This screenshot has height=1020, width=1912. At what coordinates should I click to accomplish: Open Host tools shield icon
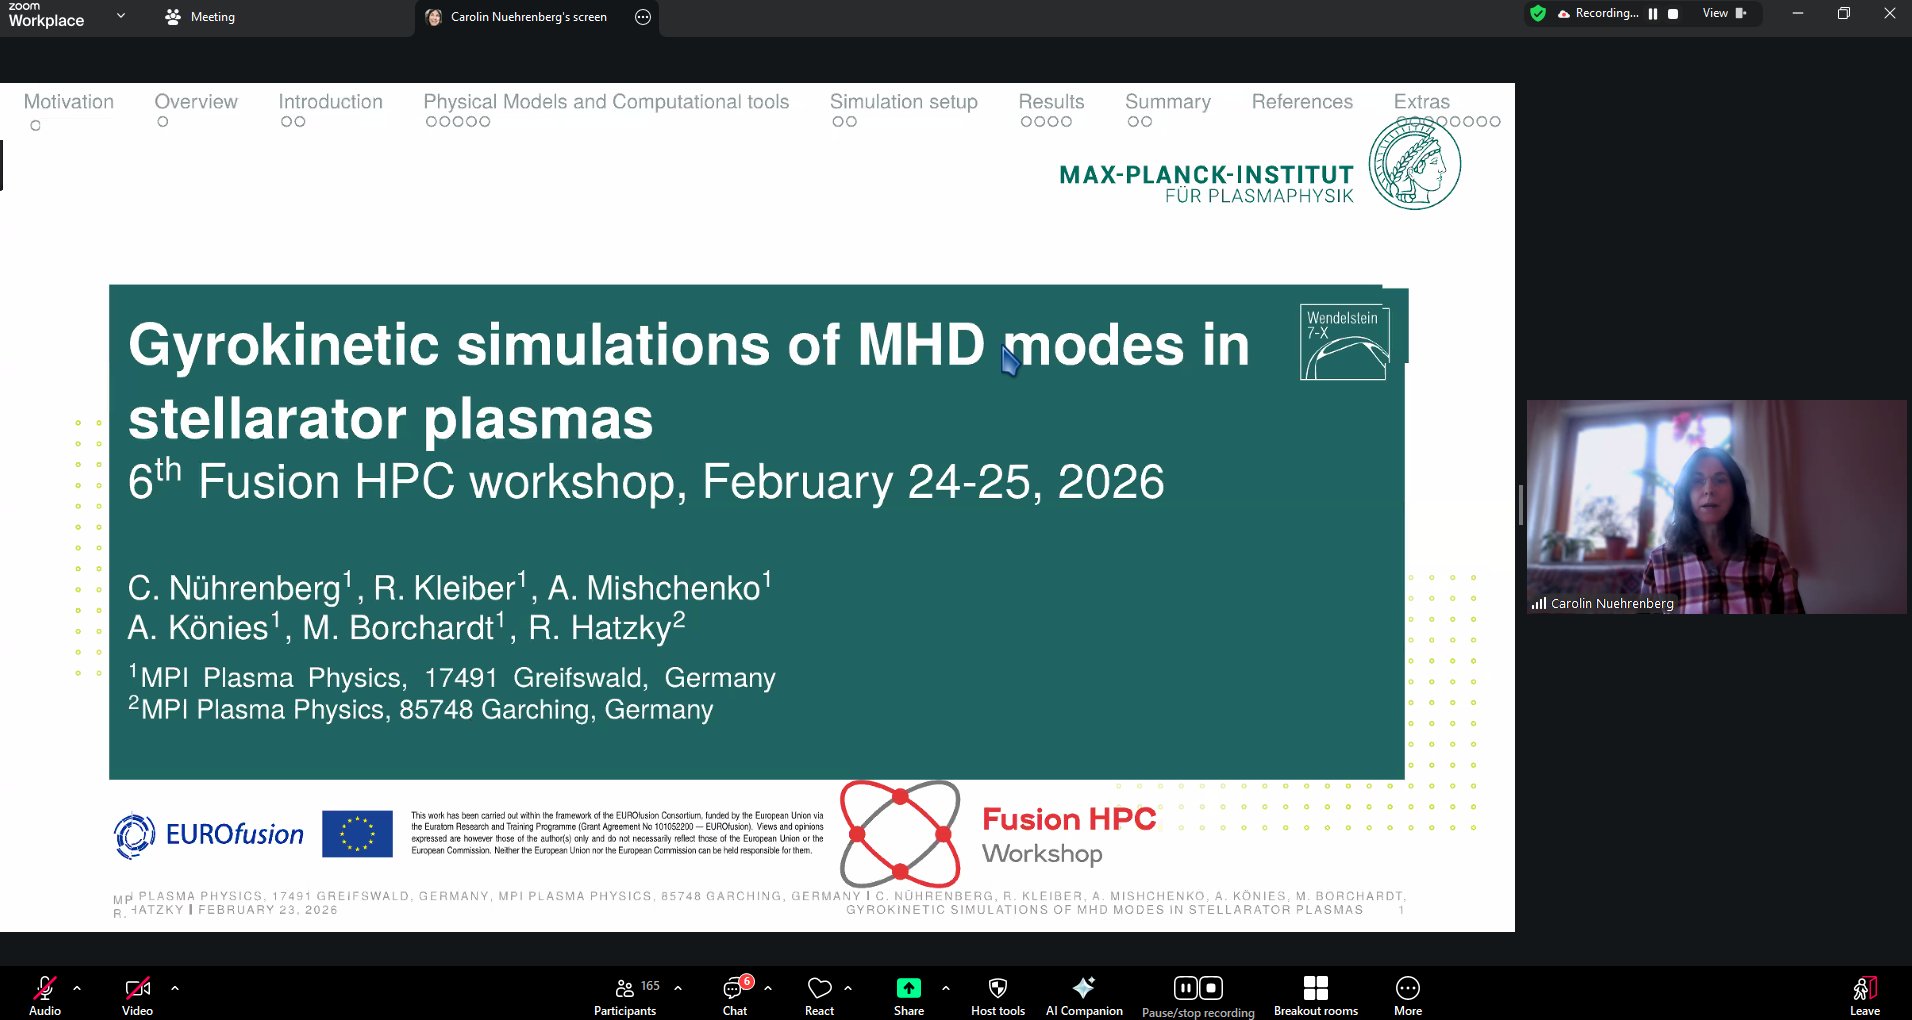click(x=997, y=988)
